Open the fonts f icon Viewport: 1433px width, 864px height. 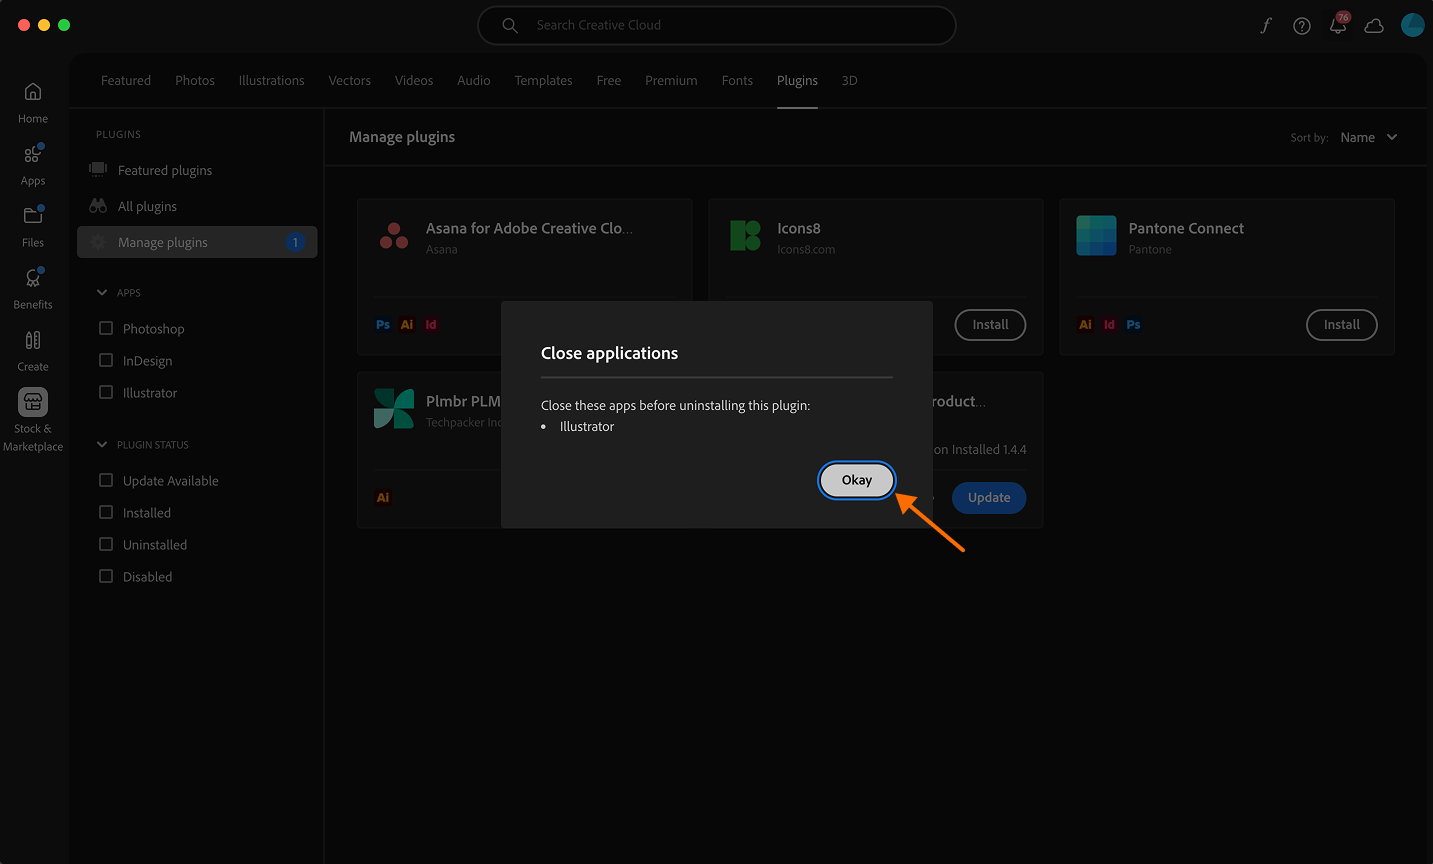(1265, 26)
